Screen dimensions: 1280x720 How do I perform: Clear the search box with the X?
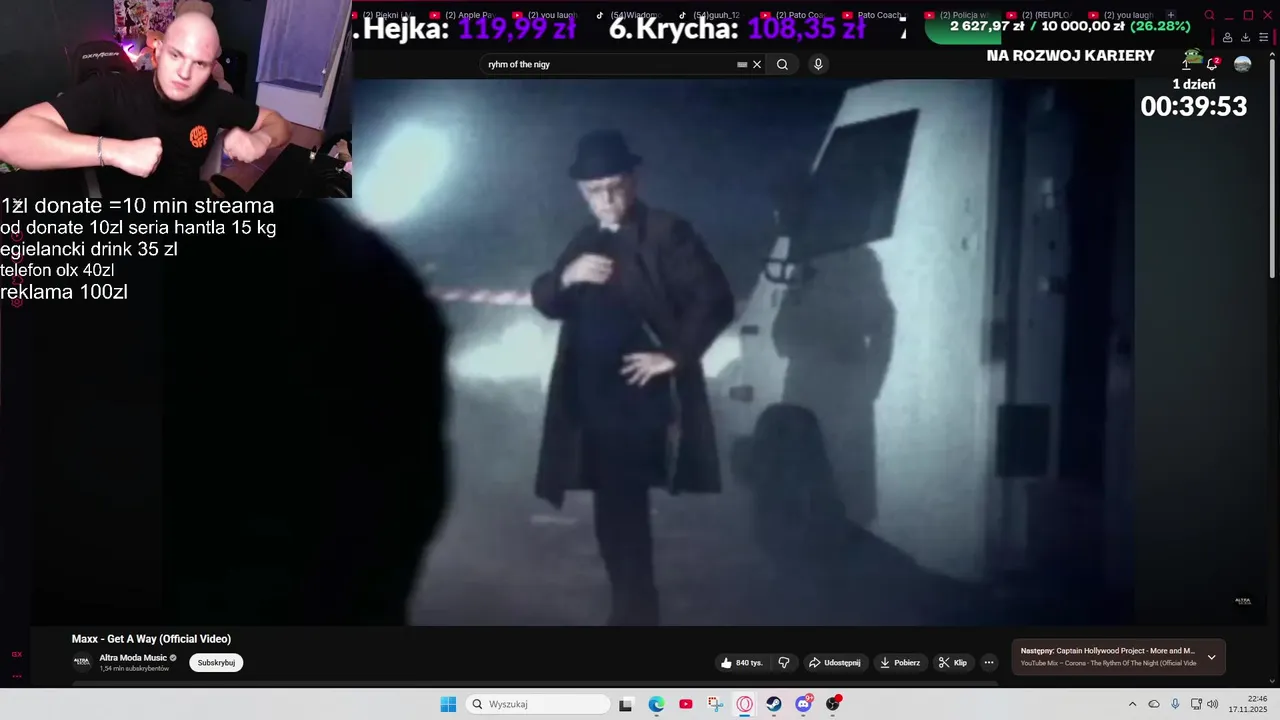point(757,64)
